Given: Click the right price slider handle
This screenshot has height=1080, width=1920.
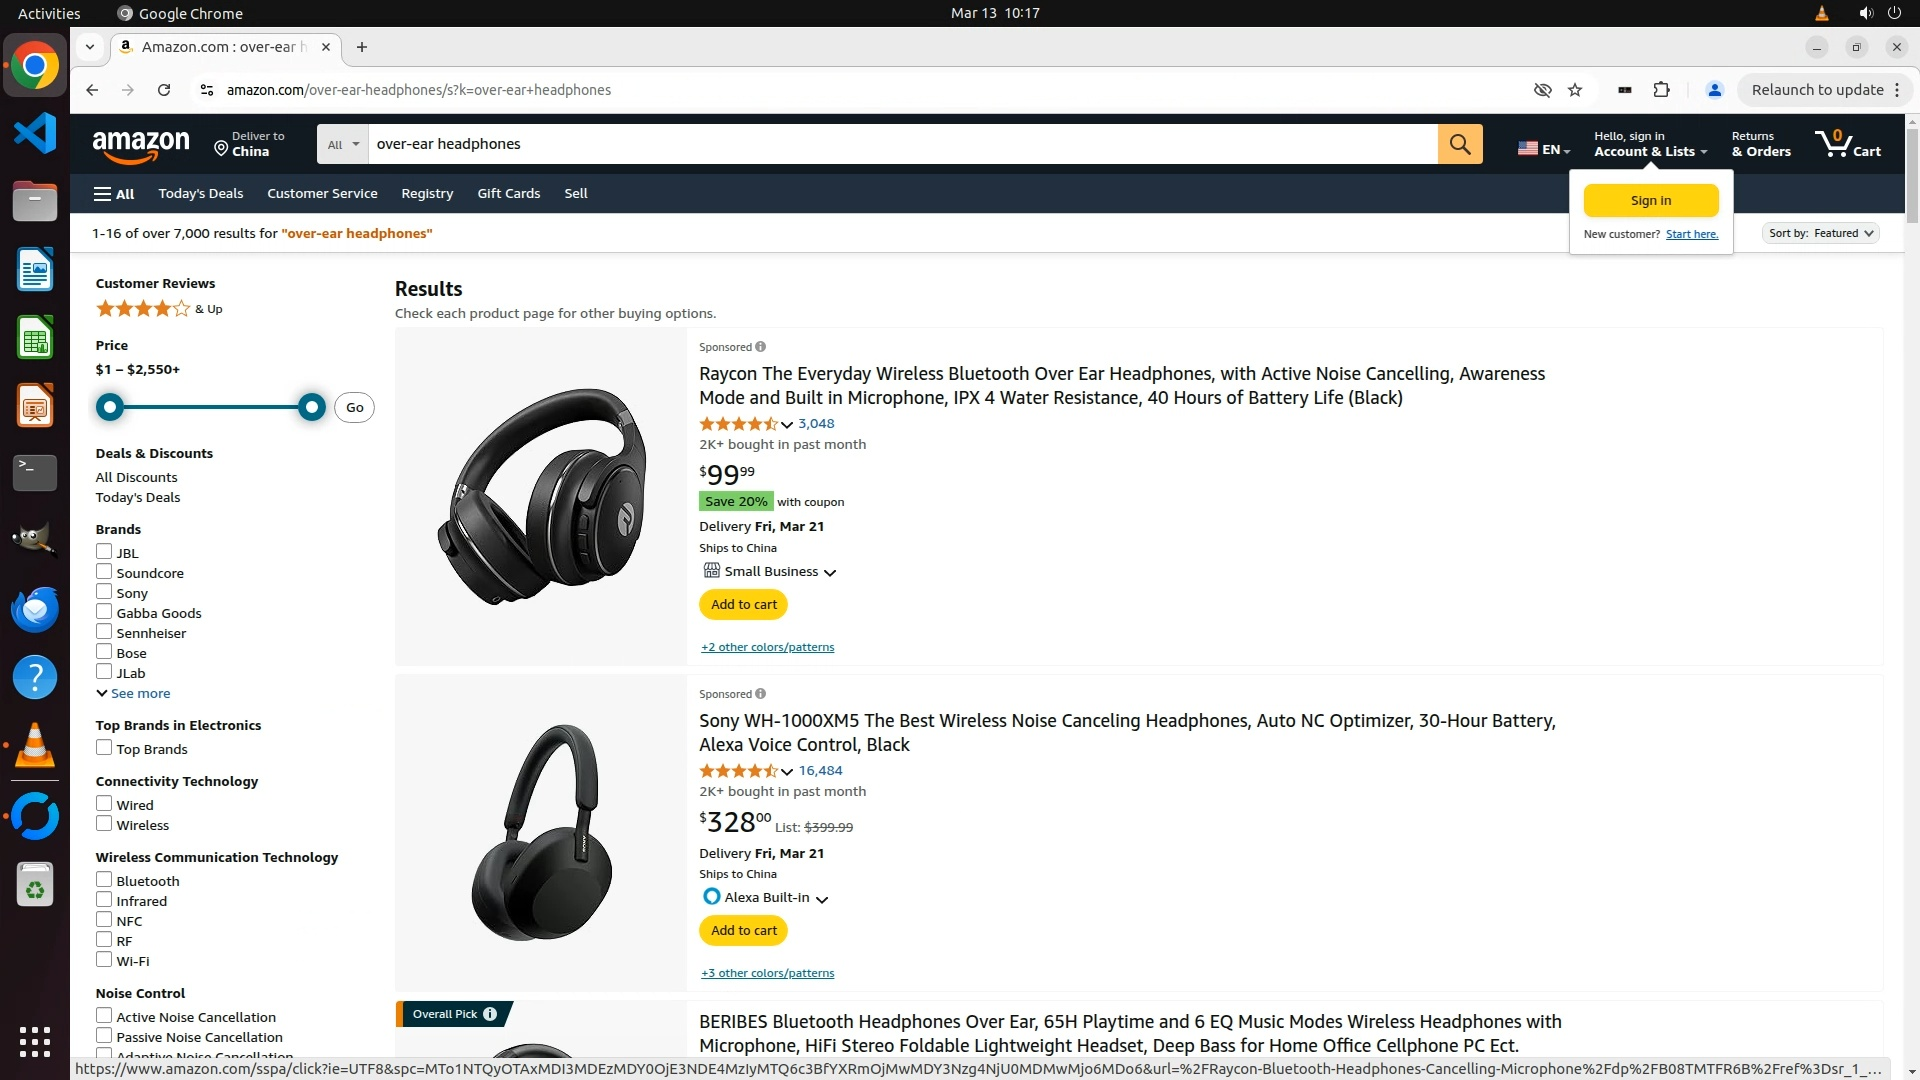Looking at the screenshot, I should [312, 407].
